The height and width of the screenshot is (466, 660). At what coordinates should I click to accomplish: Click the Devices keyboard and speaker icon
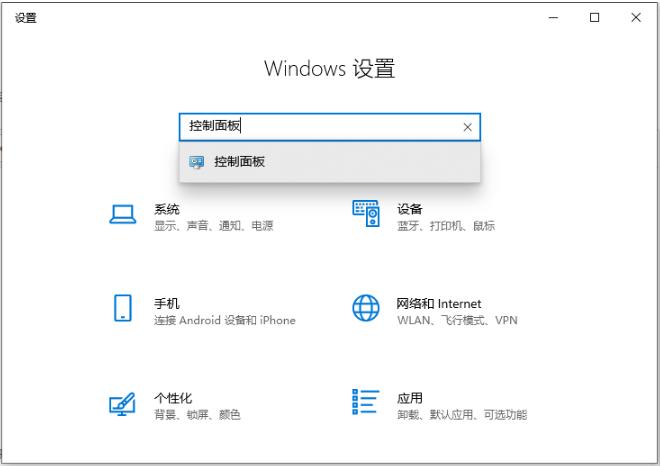pyautogui.click(x=366, y=213)
